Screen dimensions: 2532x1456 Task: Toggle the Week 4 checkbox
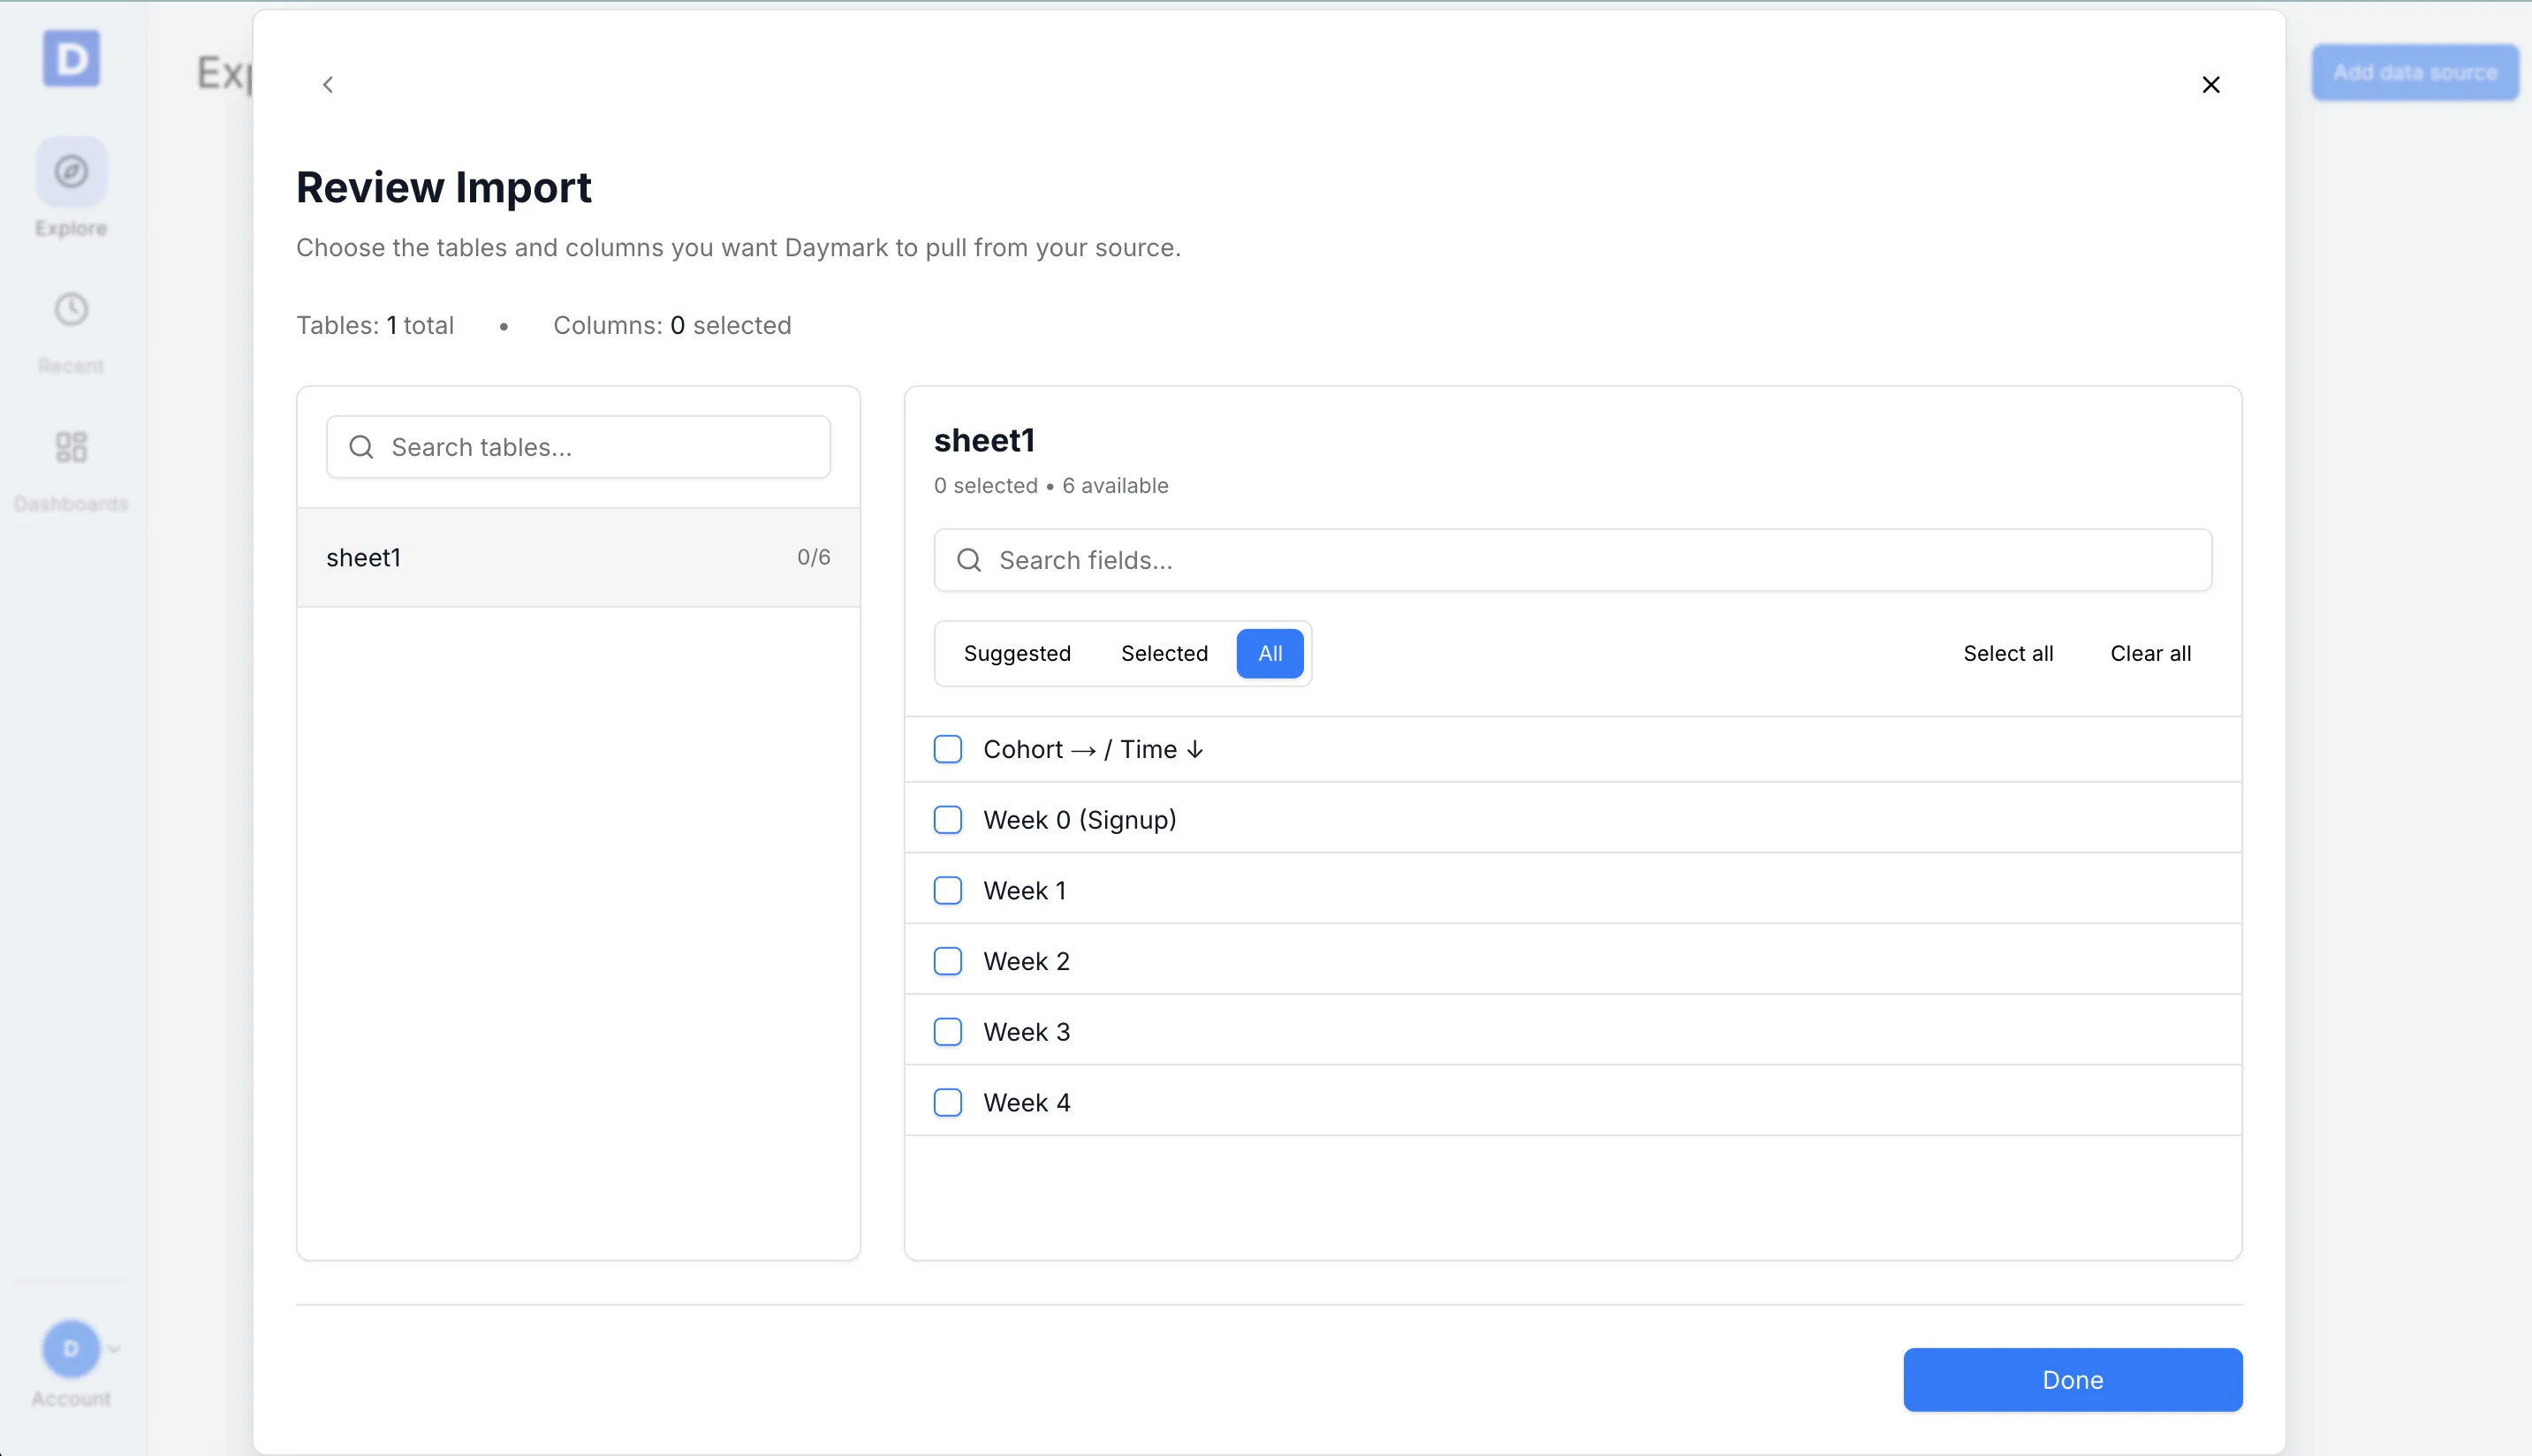(947, 1101)
